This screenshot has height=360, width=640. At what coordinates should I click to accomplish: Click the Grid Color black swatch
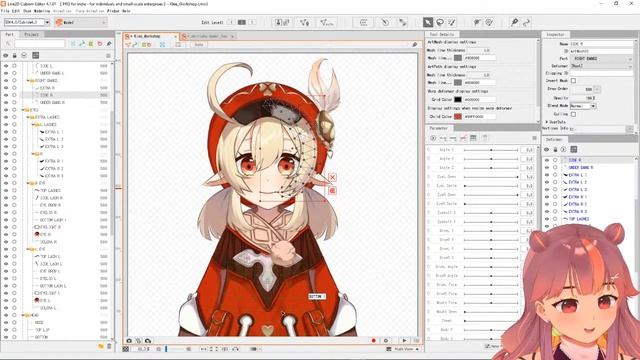click(458, 100)
